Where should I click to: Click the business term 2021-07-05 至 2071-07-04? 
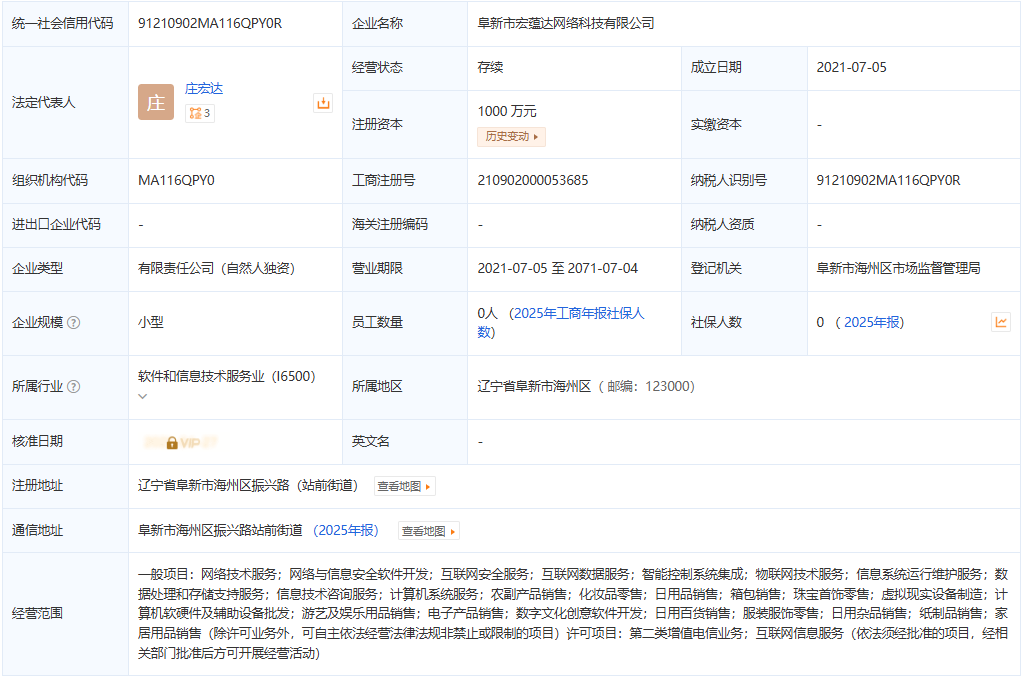coord(558,268)
